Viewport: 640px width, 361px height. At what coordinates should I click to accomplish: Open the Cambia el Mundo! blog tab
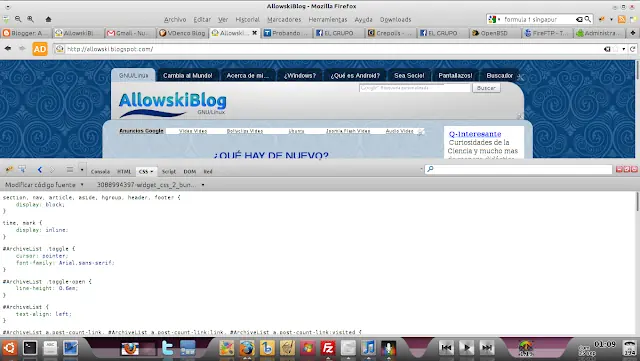coord(187,76)
